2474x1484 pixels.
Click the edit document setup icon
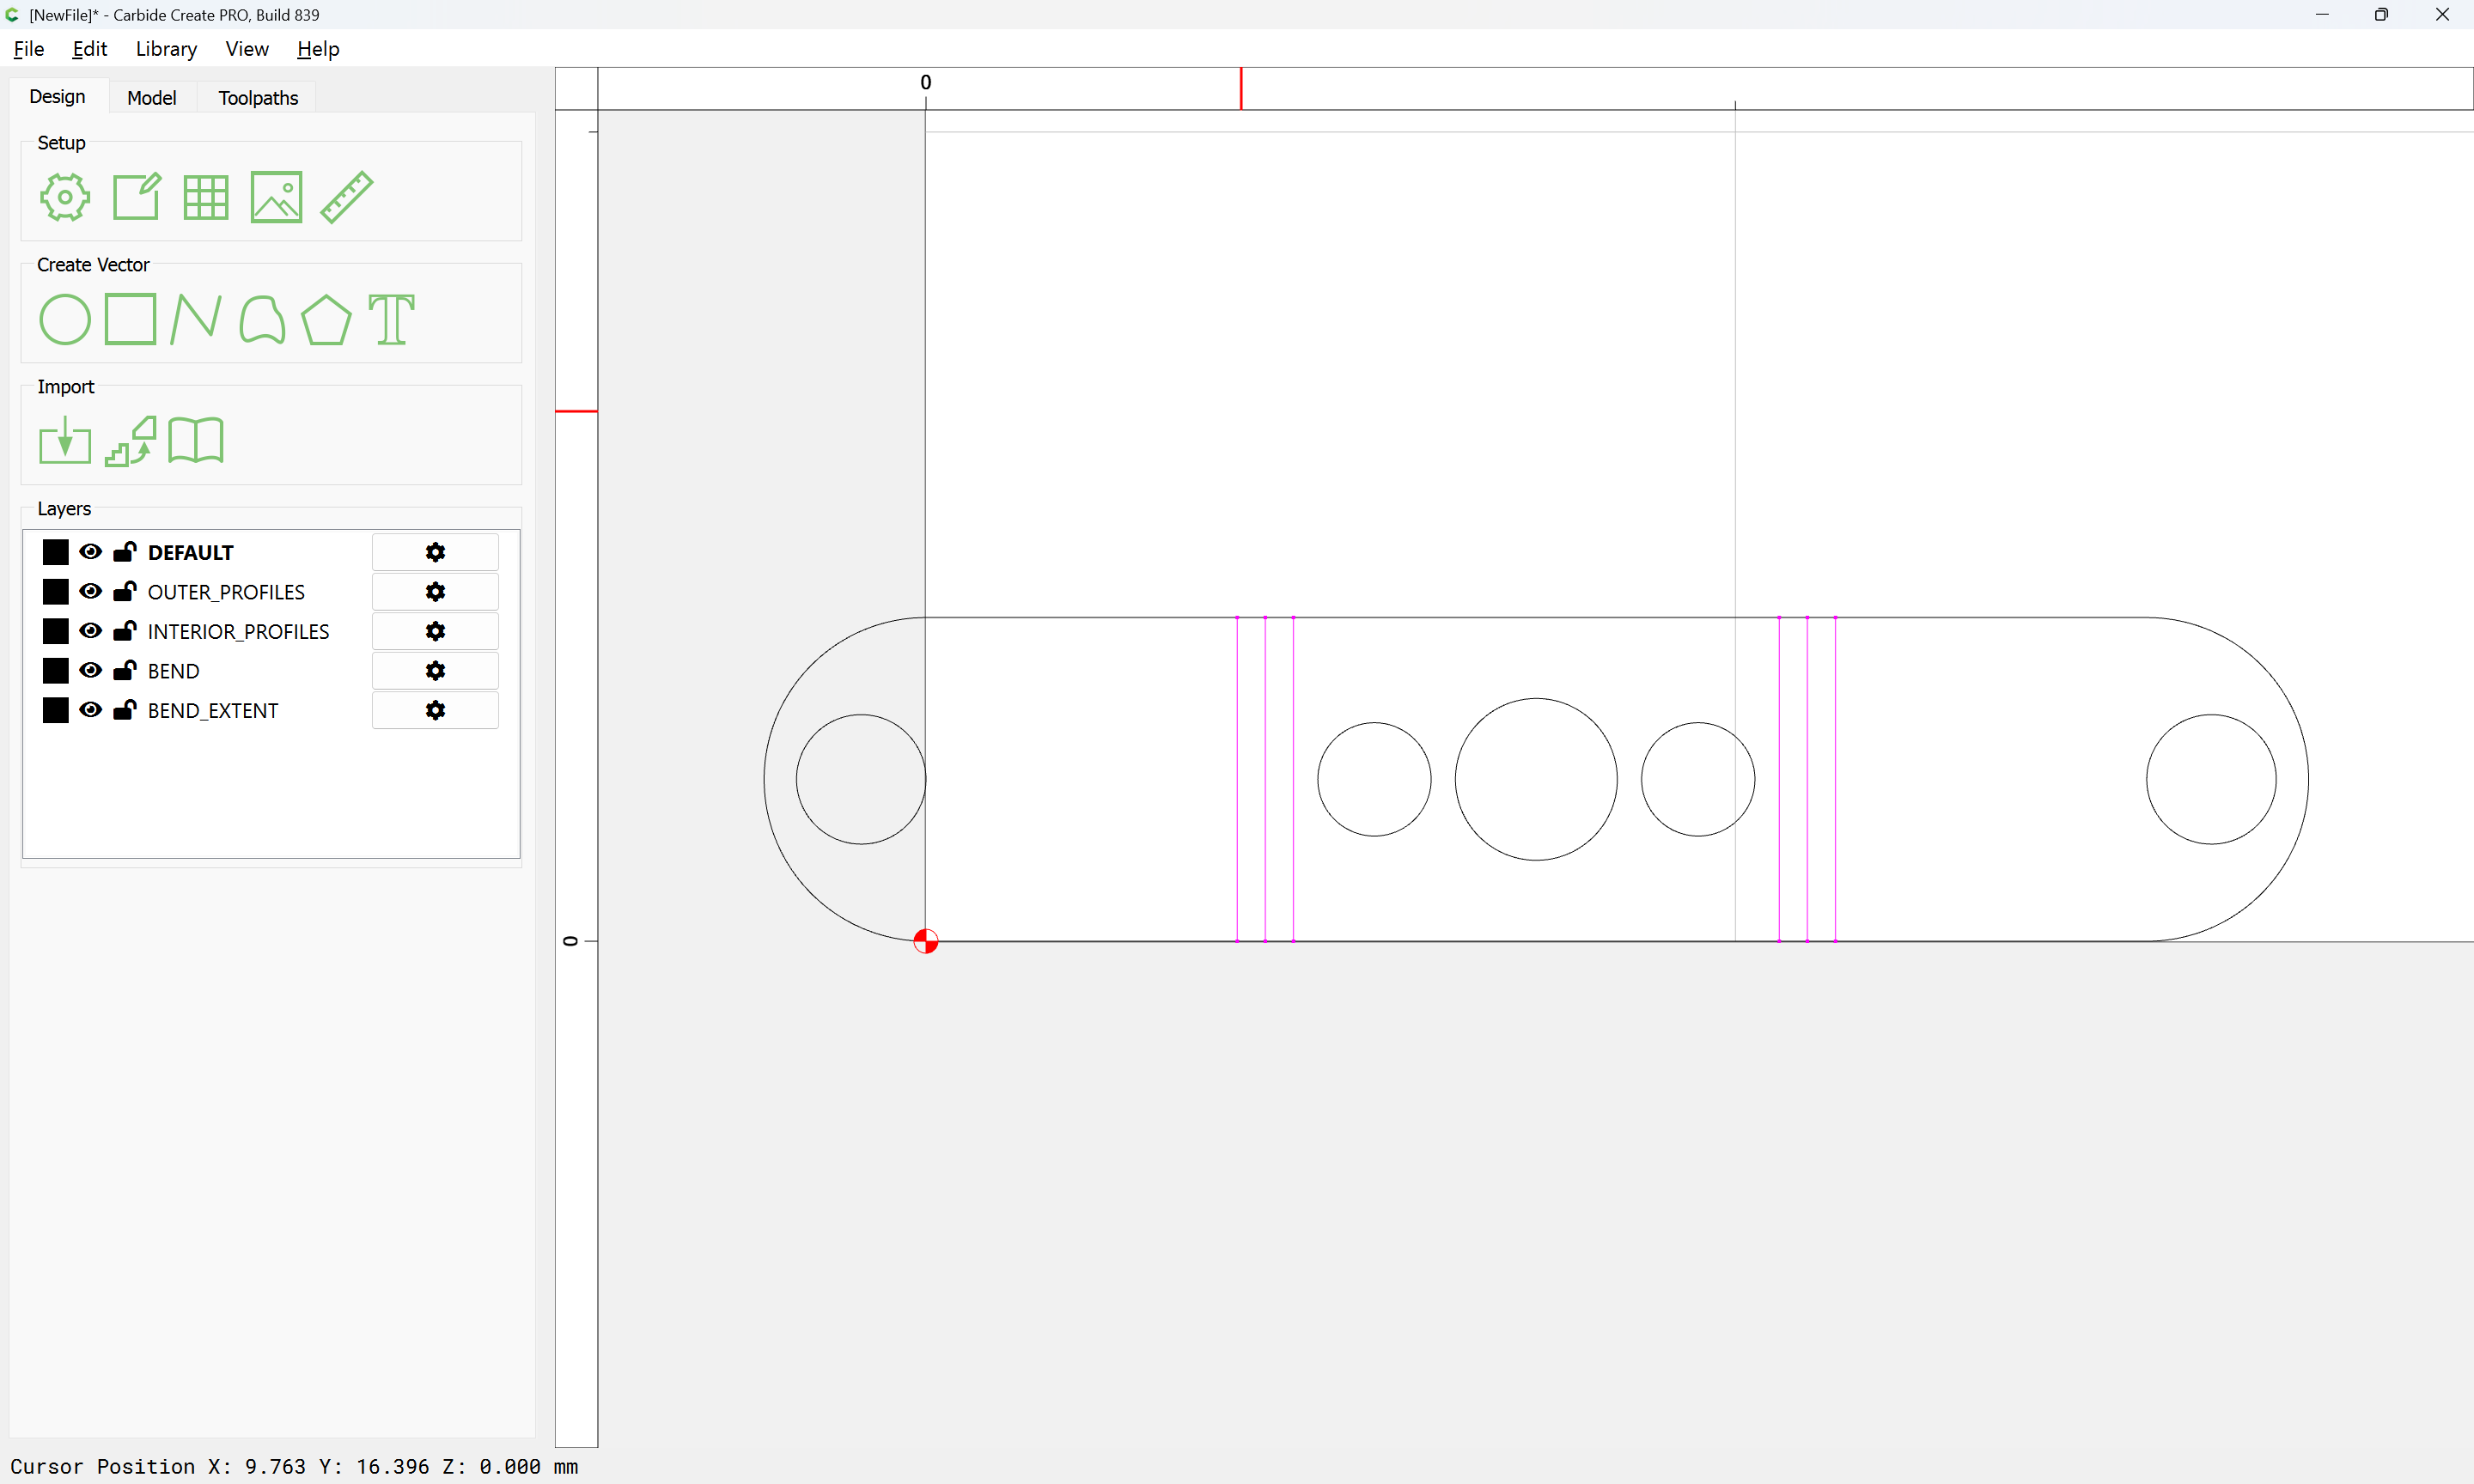(136, 197)
